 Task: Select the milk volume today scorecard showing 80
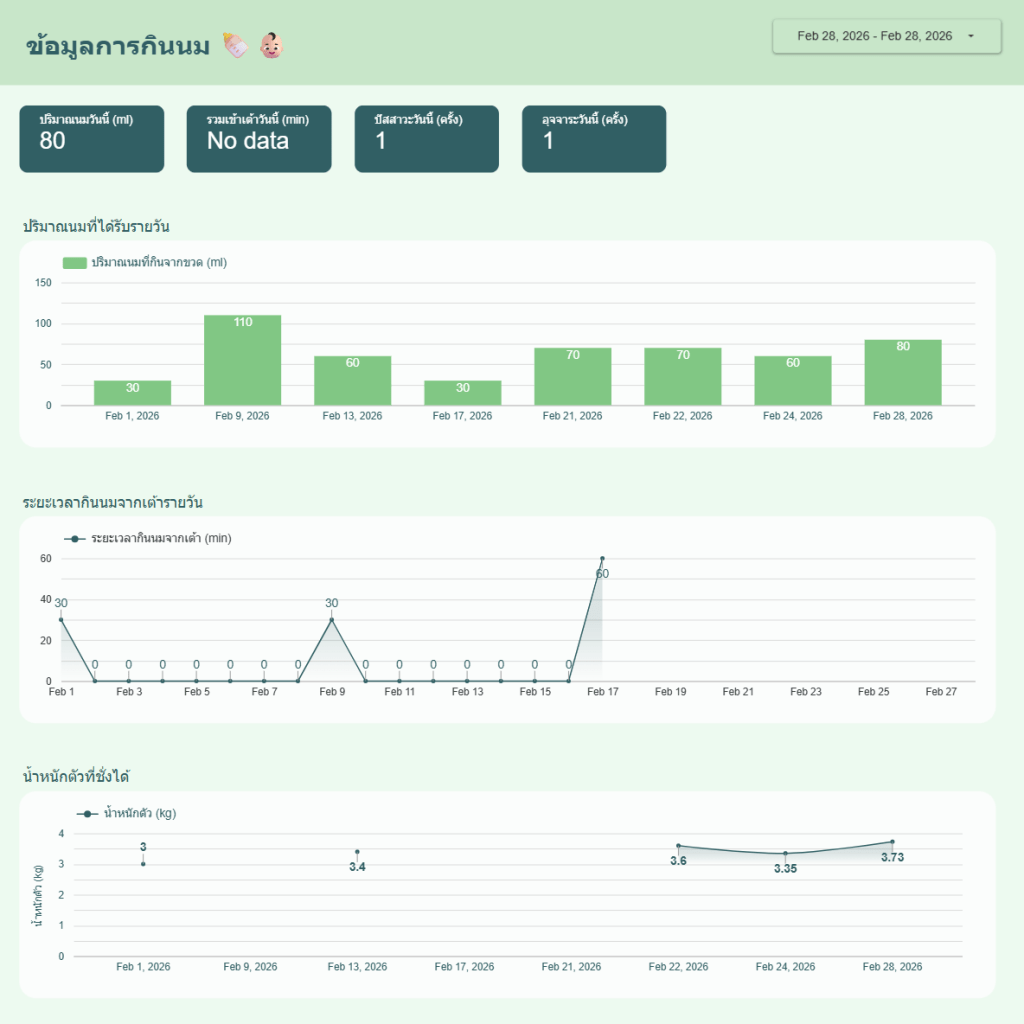click(92, 139)
